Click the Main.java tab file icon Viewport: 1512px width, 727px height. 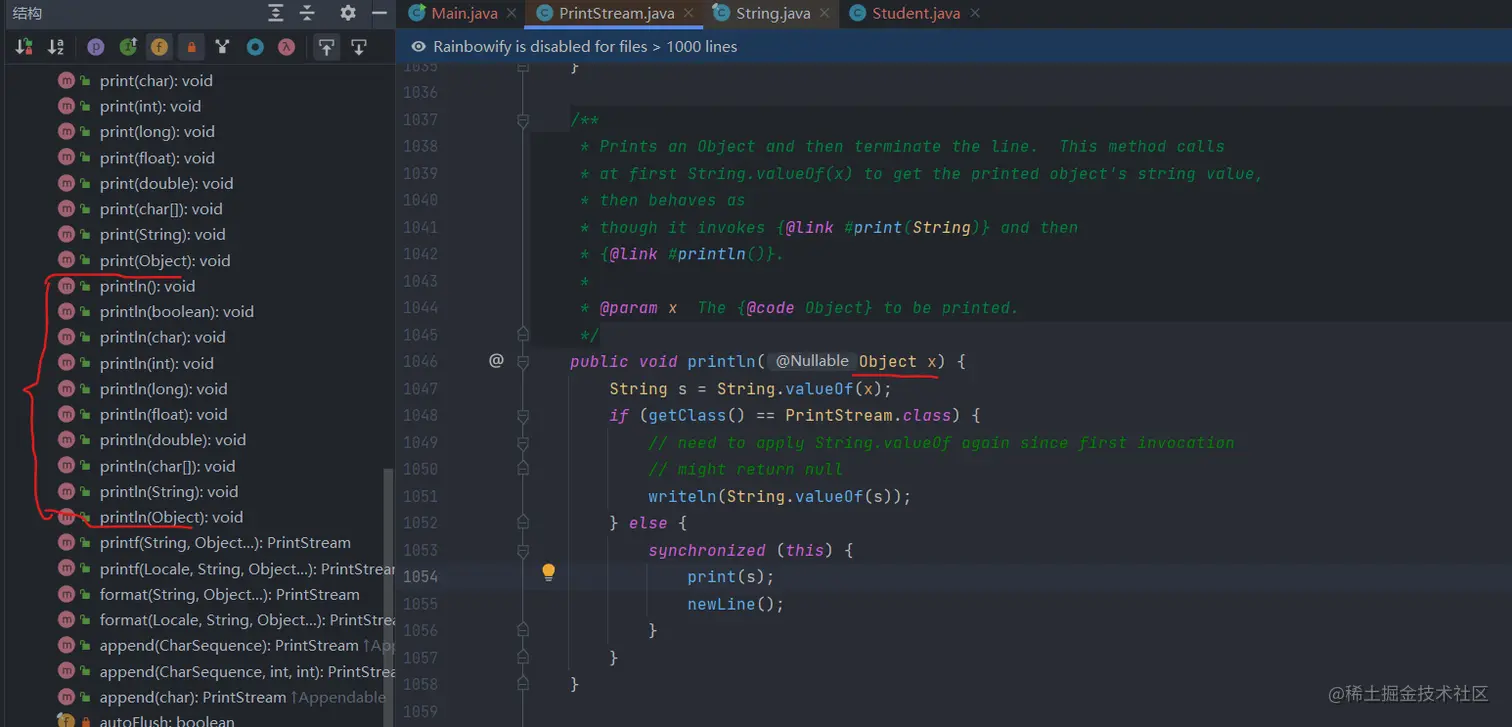[x=417, y=13]
